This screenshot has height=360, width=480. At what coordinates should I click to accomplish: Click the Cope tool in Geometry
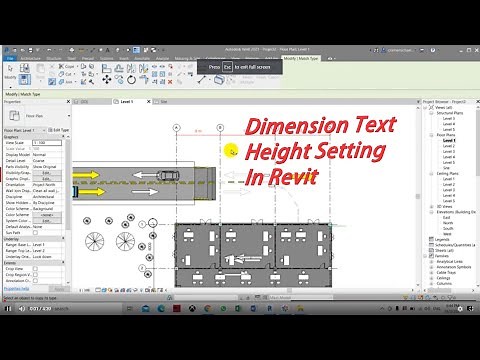[x=66, y=66]
